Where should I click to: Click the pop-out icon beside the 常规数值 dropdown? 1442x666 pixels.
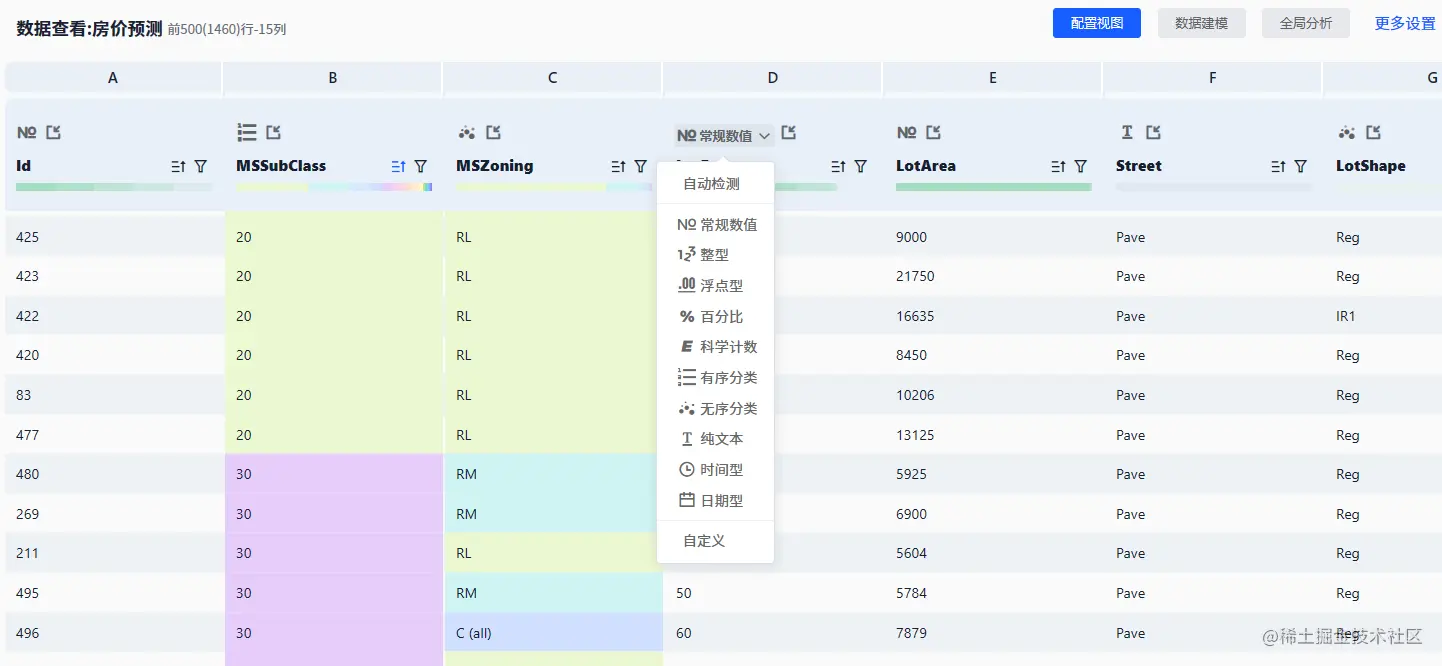(x=789, y=132)
